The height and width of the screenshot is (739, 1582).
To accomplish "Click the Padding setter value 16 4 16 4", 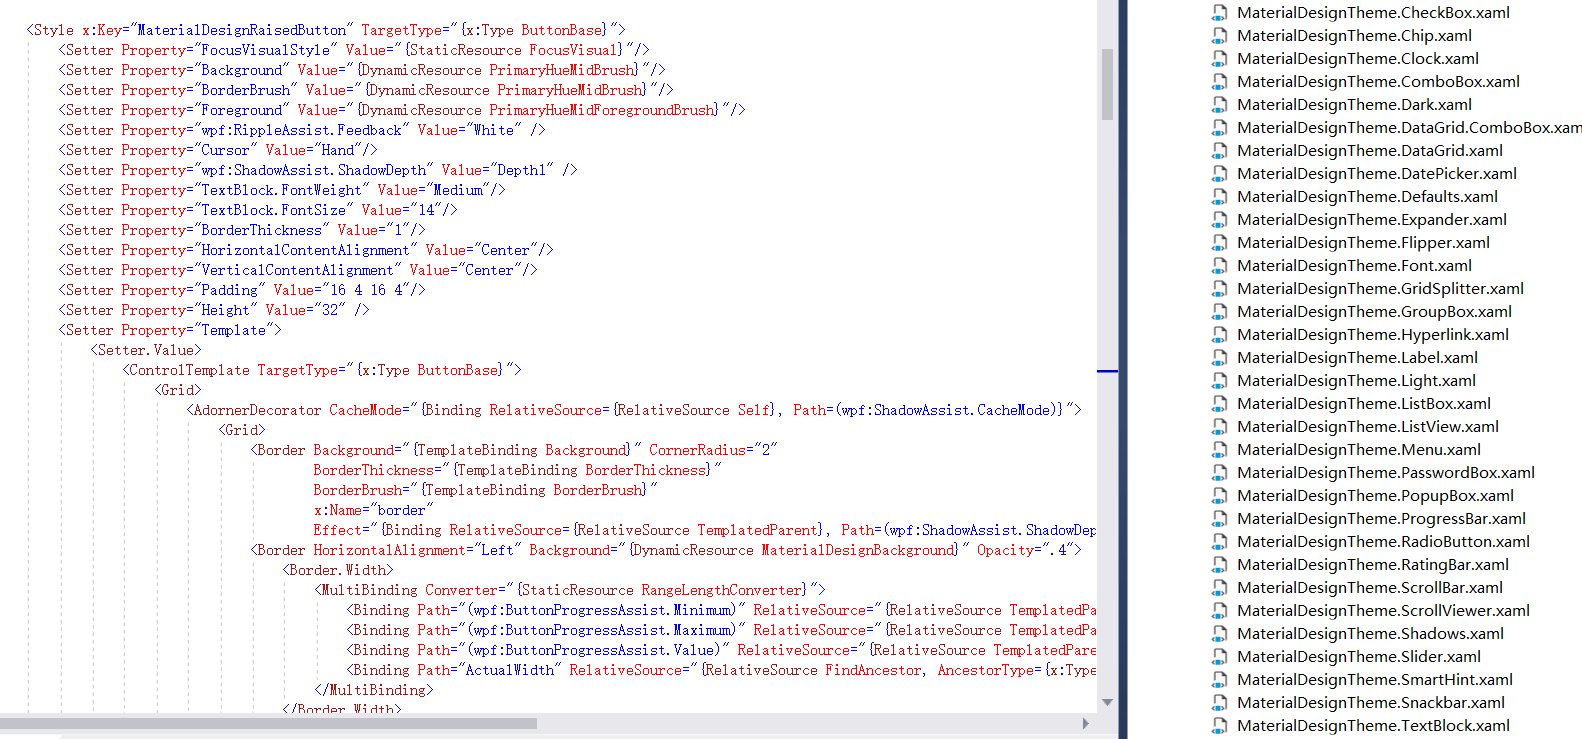I will pyautogui.click(x=366, y=290).
